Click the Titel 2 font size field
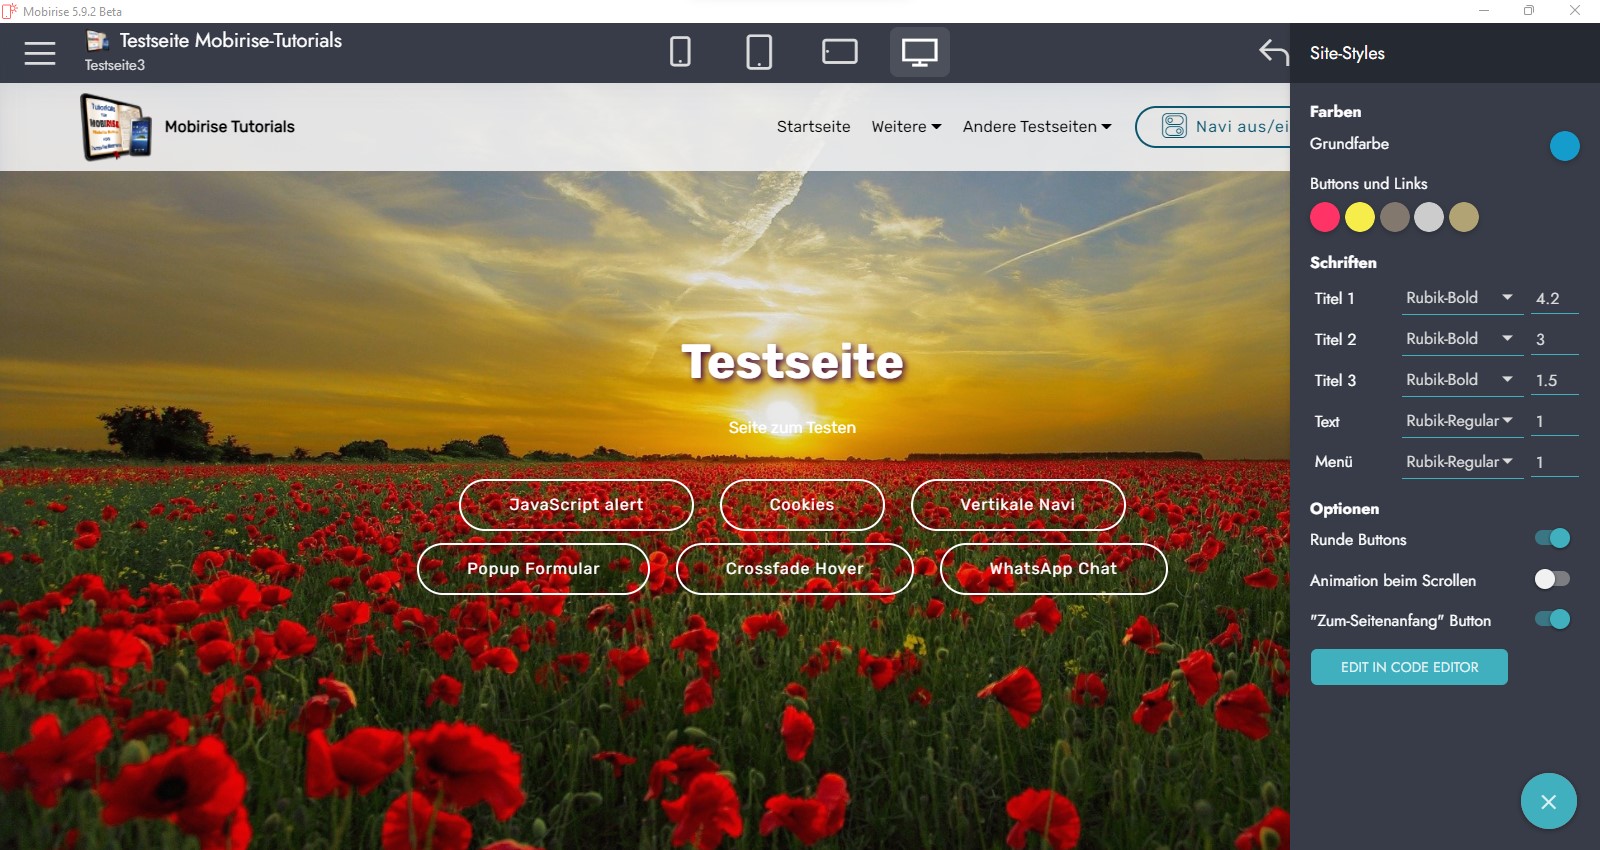This screenshot has height=850, width=1600. tap(1553, 340)
